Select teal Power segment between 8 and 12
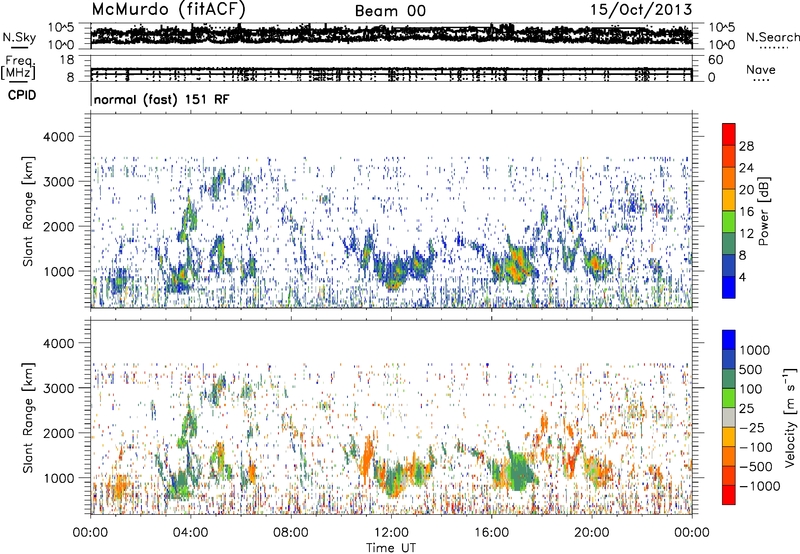800x554 pixels. point(729,243)
